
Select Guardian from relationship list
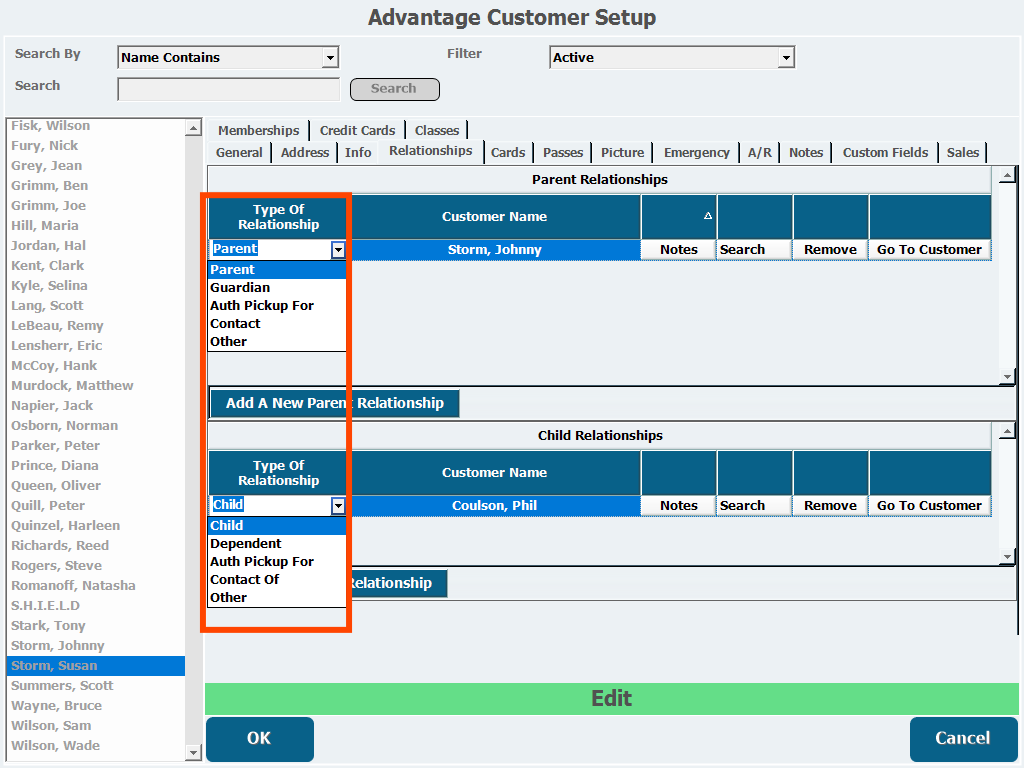[x=240, y=288]
